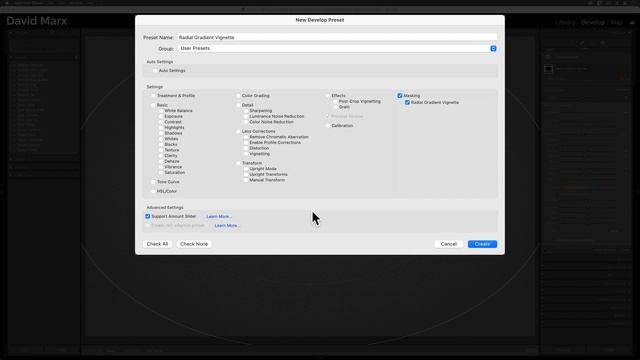Create the new develop preset
Image resolution: width=640 pixels, height=360 pixels.
tap(482, 244)
